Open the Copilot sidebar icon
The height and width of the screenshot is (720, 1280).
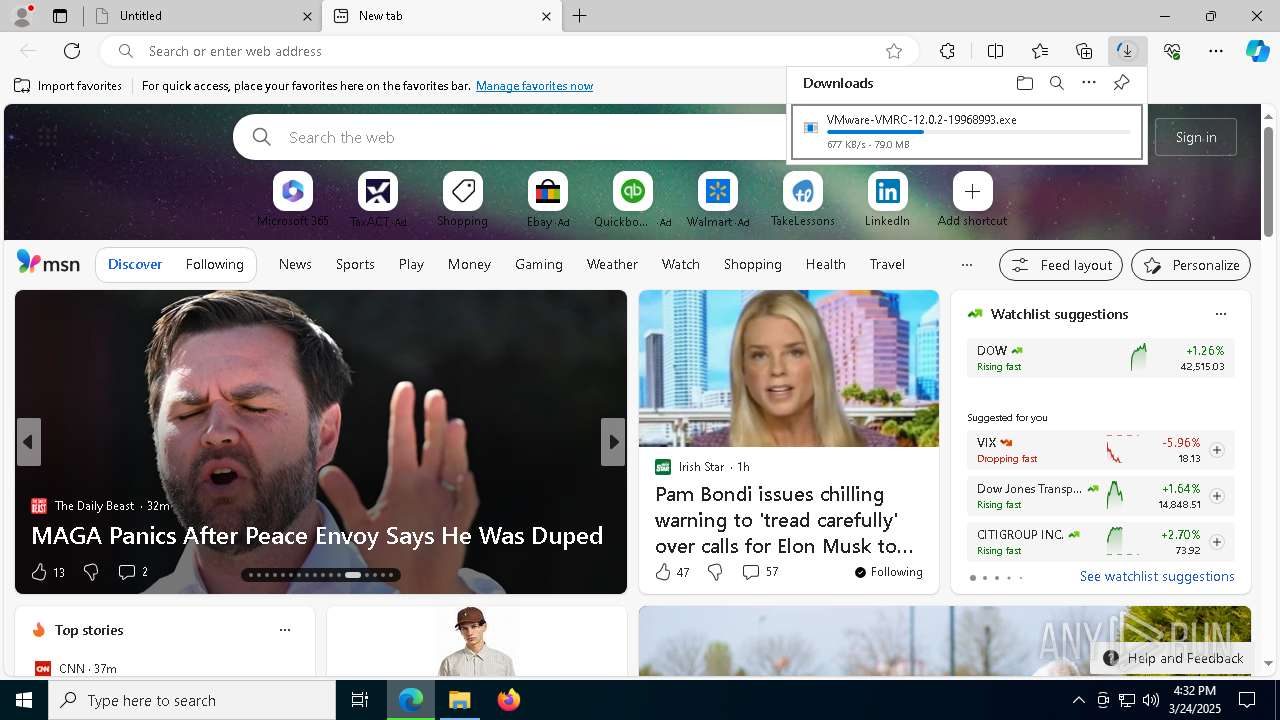pos(1257,51)
